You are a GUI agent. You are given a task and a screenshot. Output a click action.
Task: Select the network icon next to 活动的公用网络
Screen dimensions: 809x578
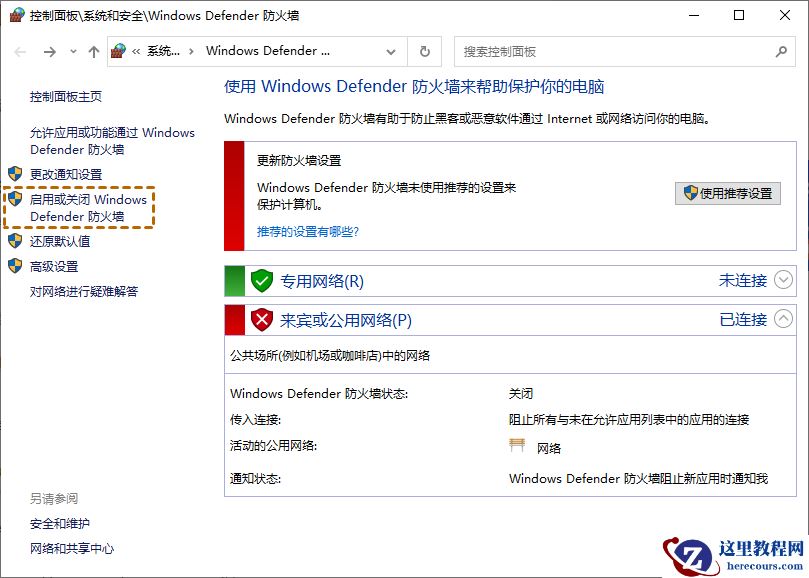pos(516,446)
